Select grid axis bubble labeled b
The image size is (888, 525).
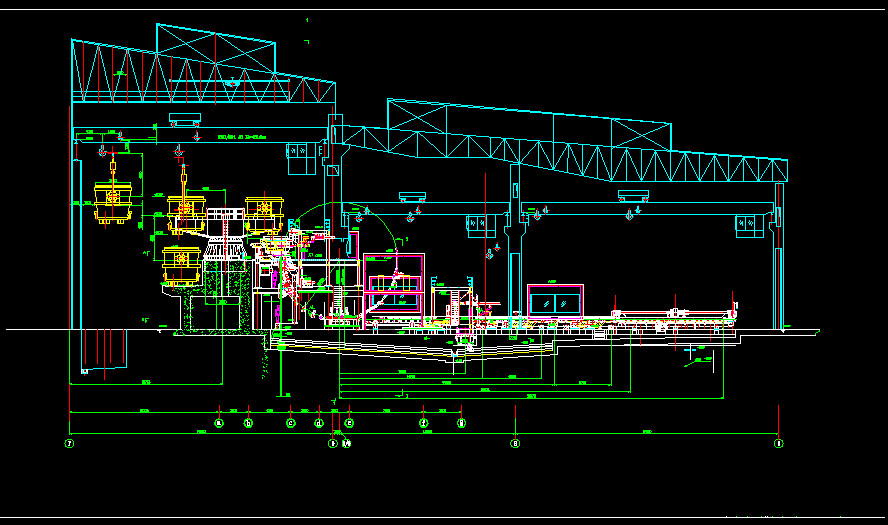point(248,423)
